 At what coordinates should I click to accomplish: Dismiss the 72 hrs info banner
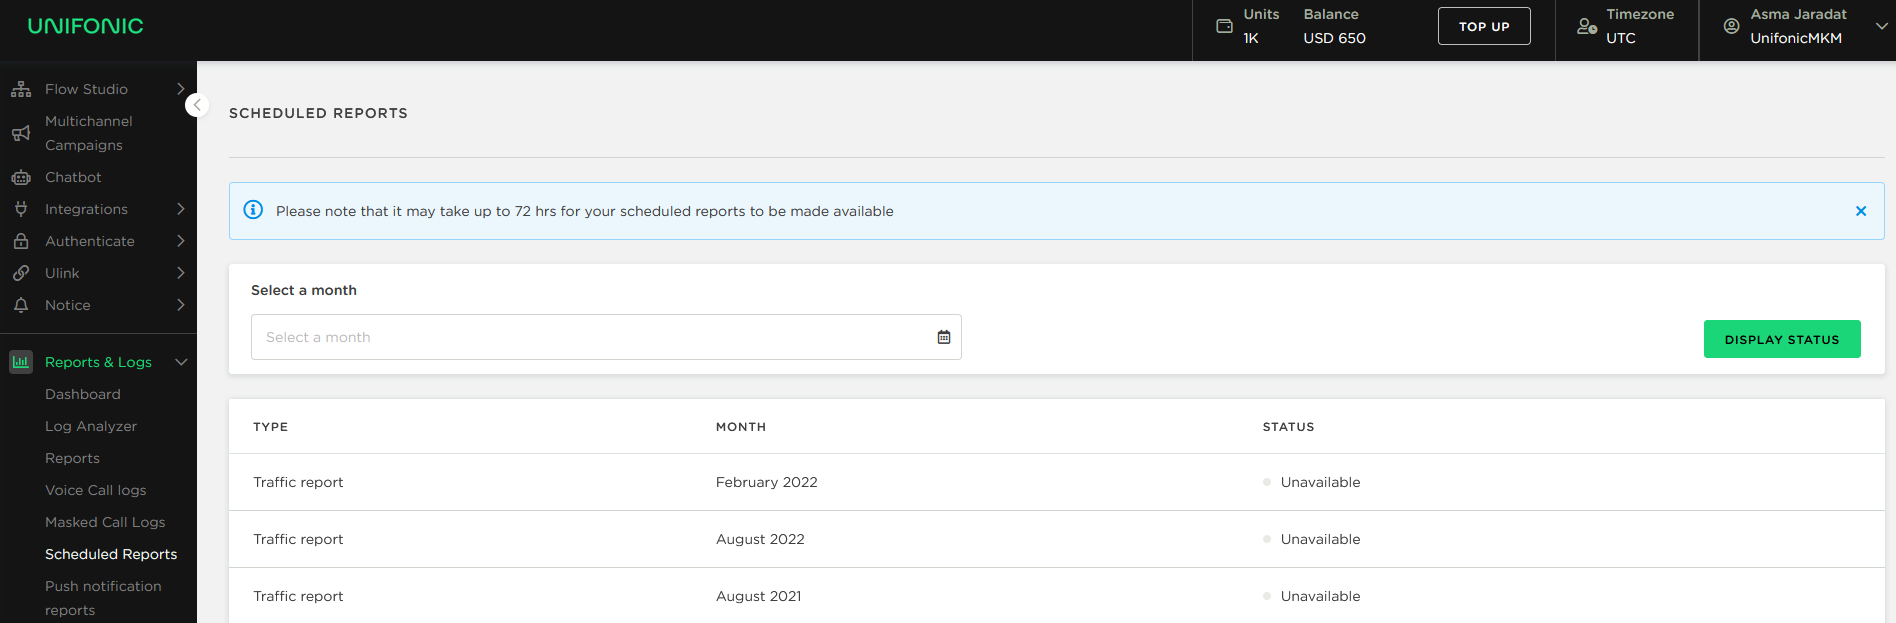point(1860,211)
